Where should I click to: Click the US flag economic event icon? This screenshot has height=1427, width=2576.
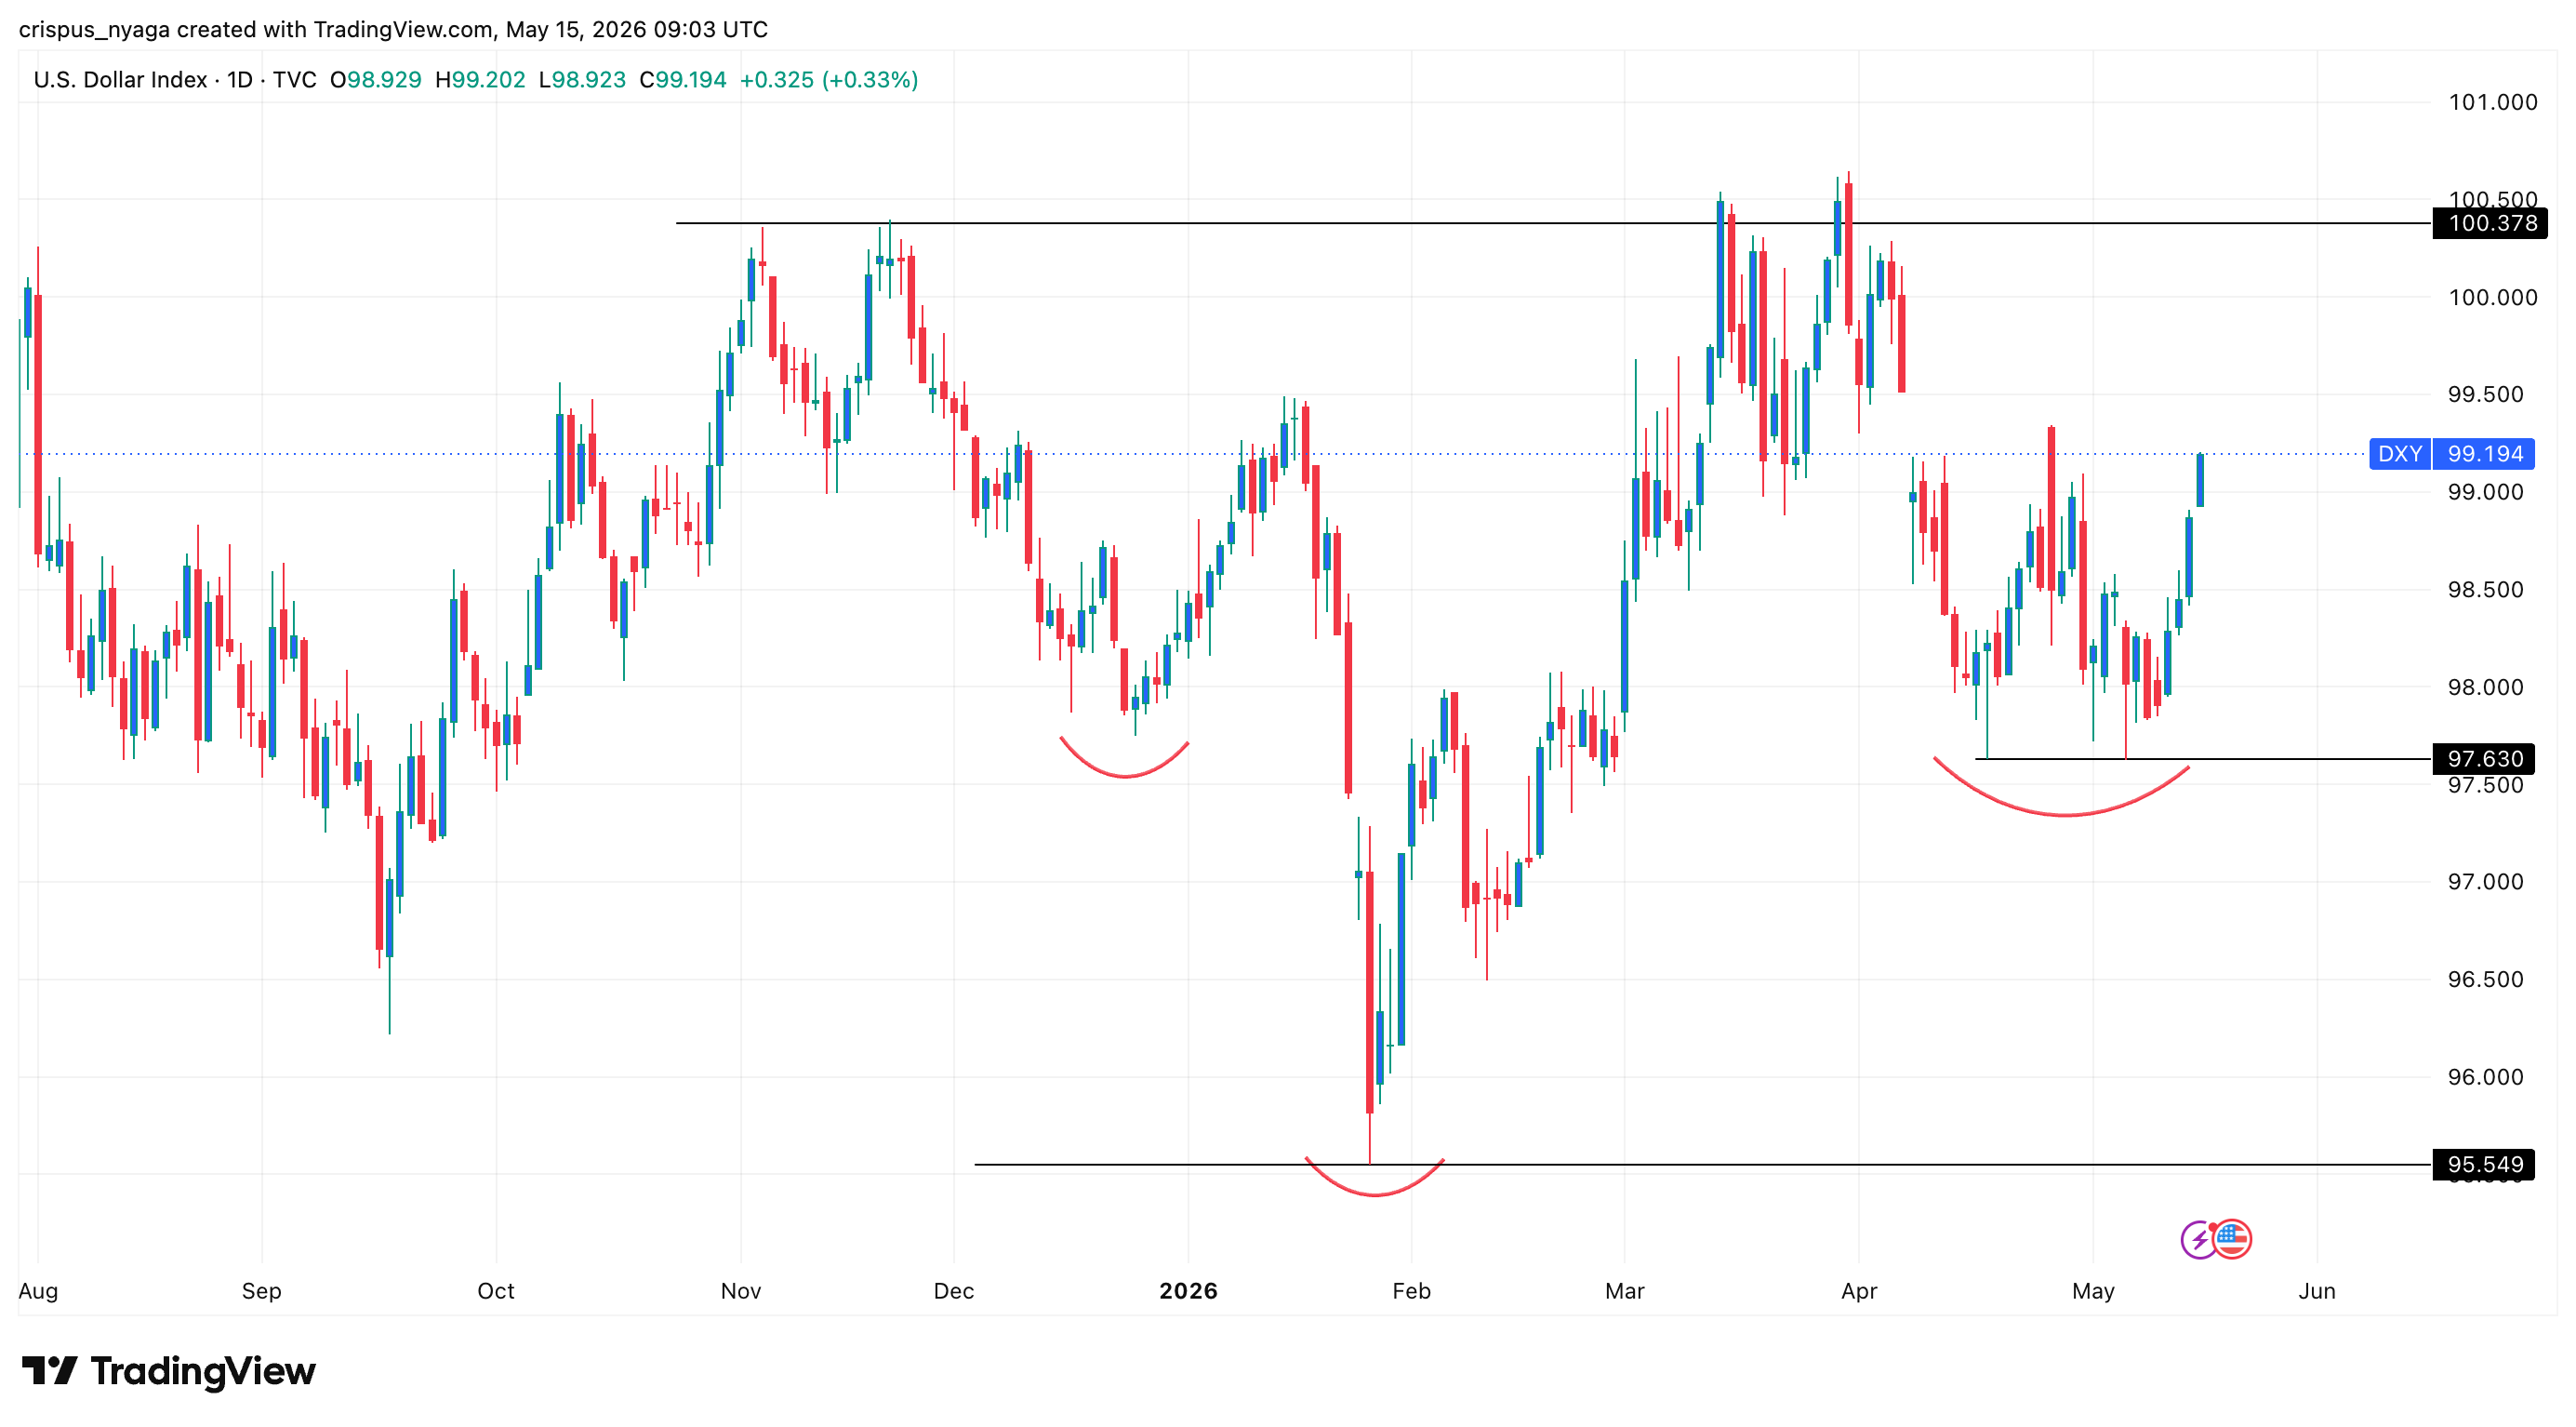[x=2232, y=1240]
